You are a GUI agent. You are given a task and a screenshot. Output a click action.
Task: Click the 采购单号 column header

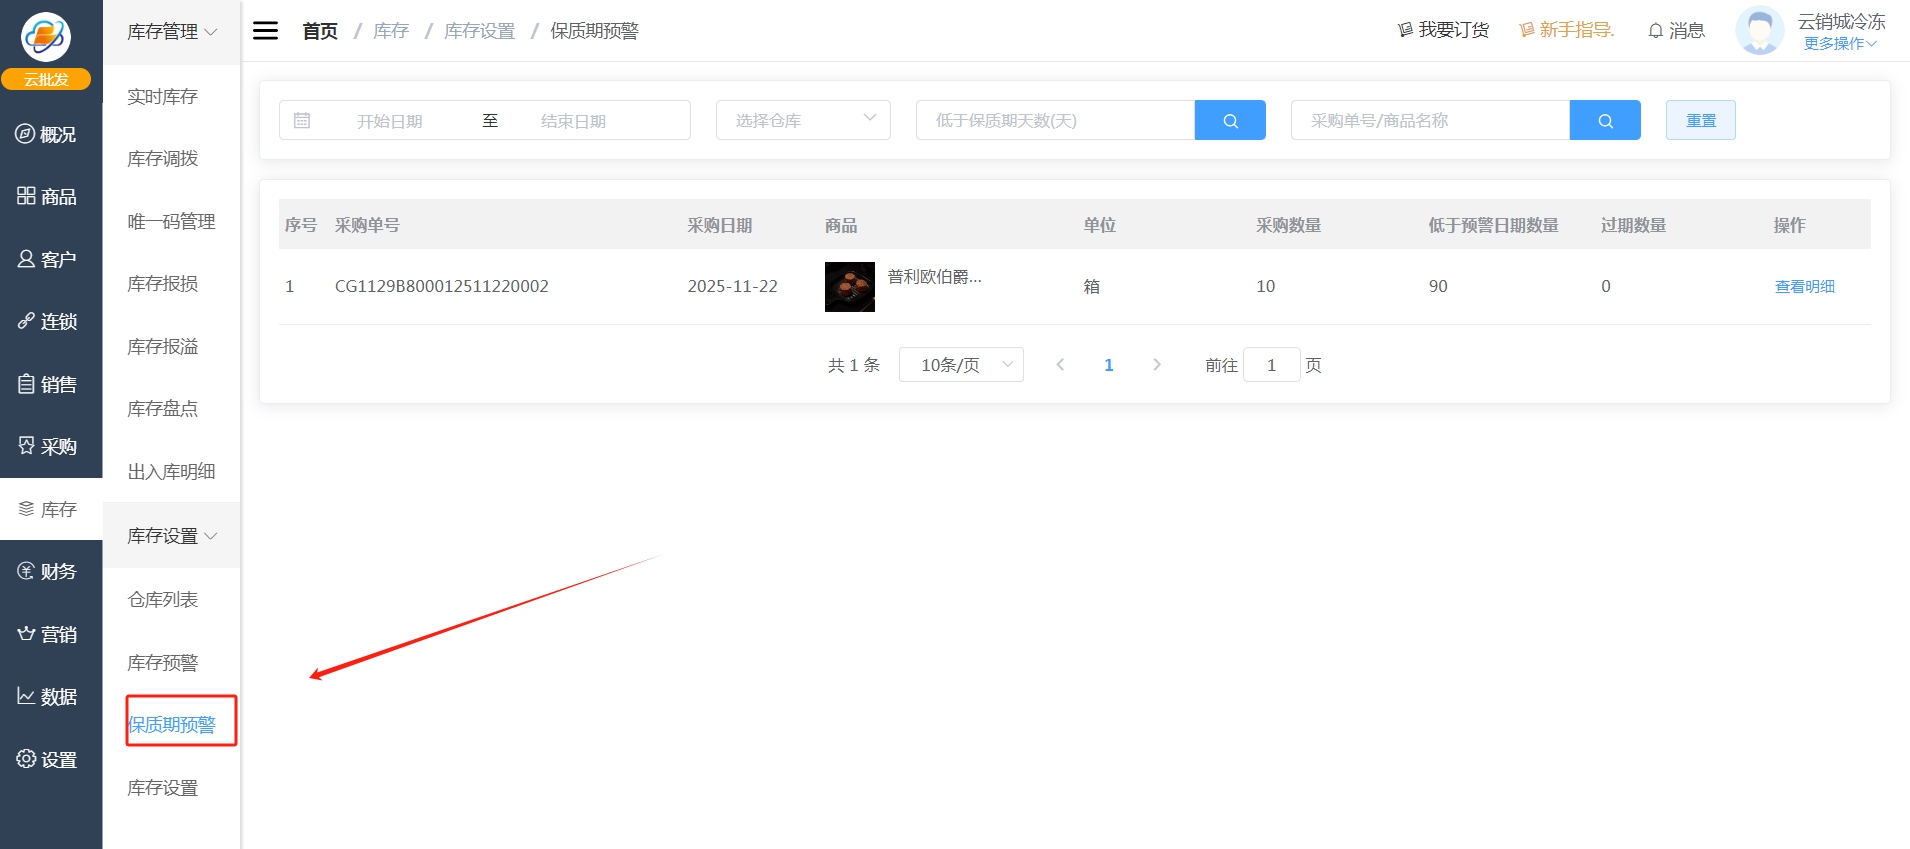coord(367,225)
